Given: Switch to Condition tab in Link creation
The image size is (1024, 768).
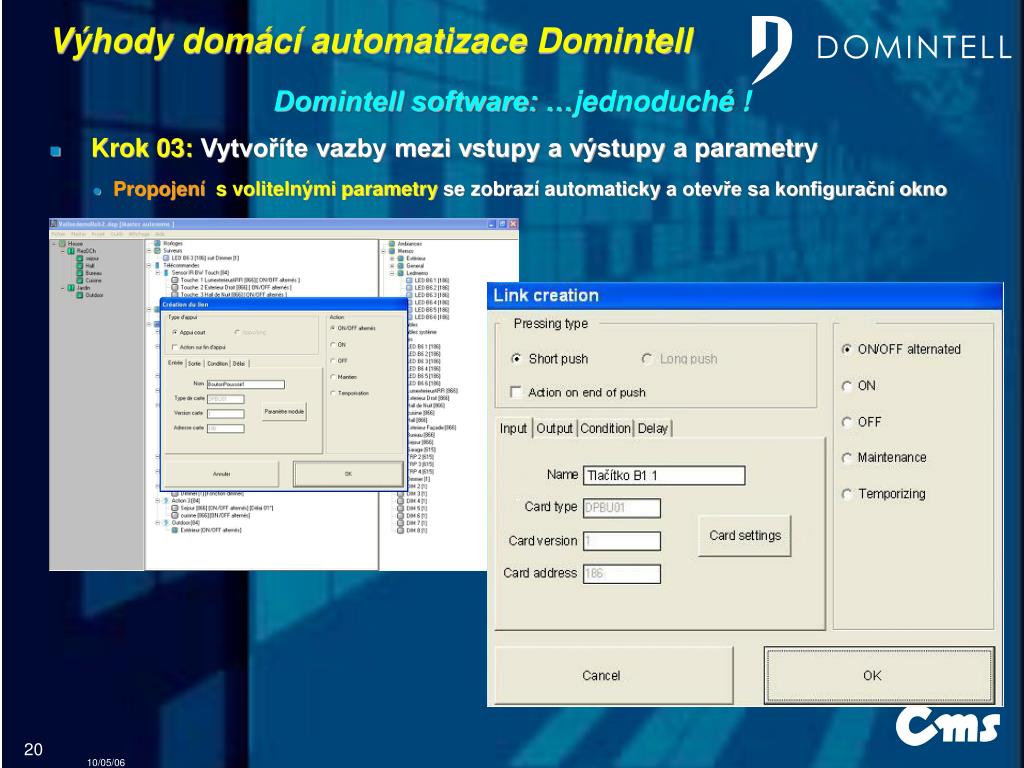Looking at the screenshot, I should click(605, 428).
